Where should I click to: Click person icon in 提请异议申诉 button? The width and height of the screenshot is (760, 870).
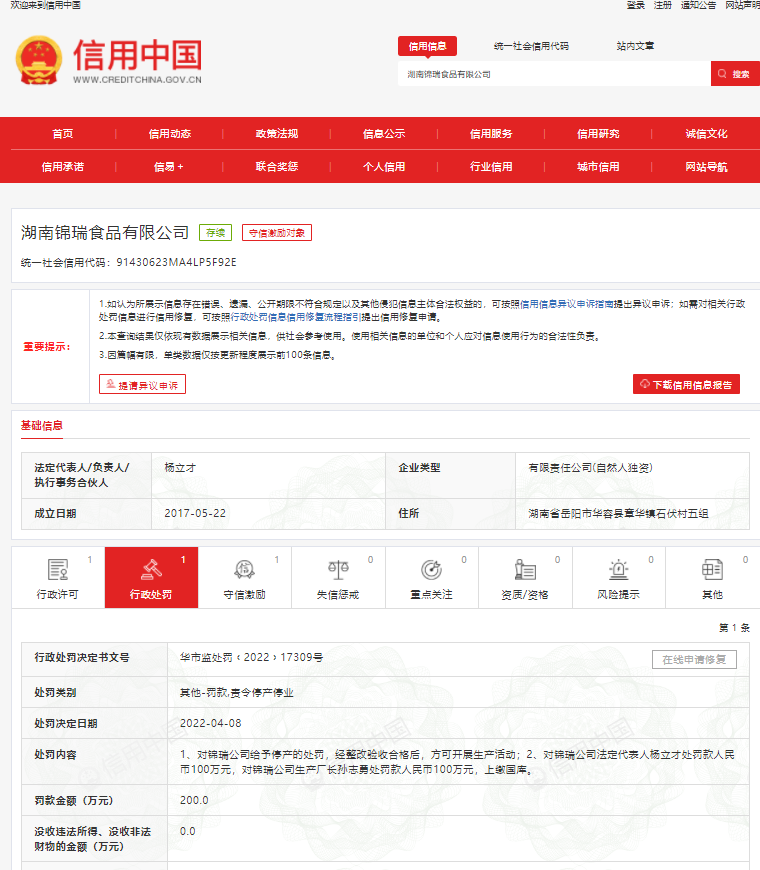click(x=110, y=384)
